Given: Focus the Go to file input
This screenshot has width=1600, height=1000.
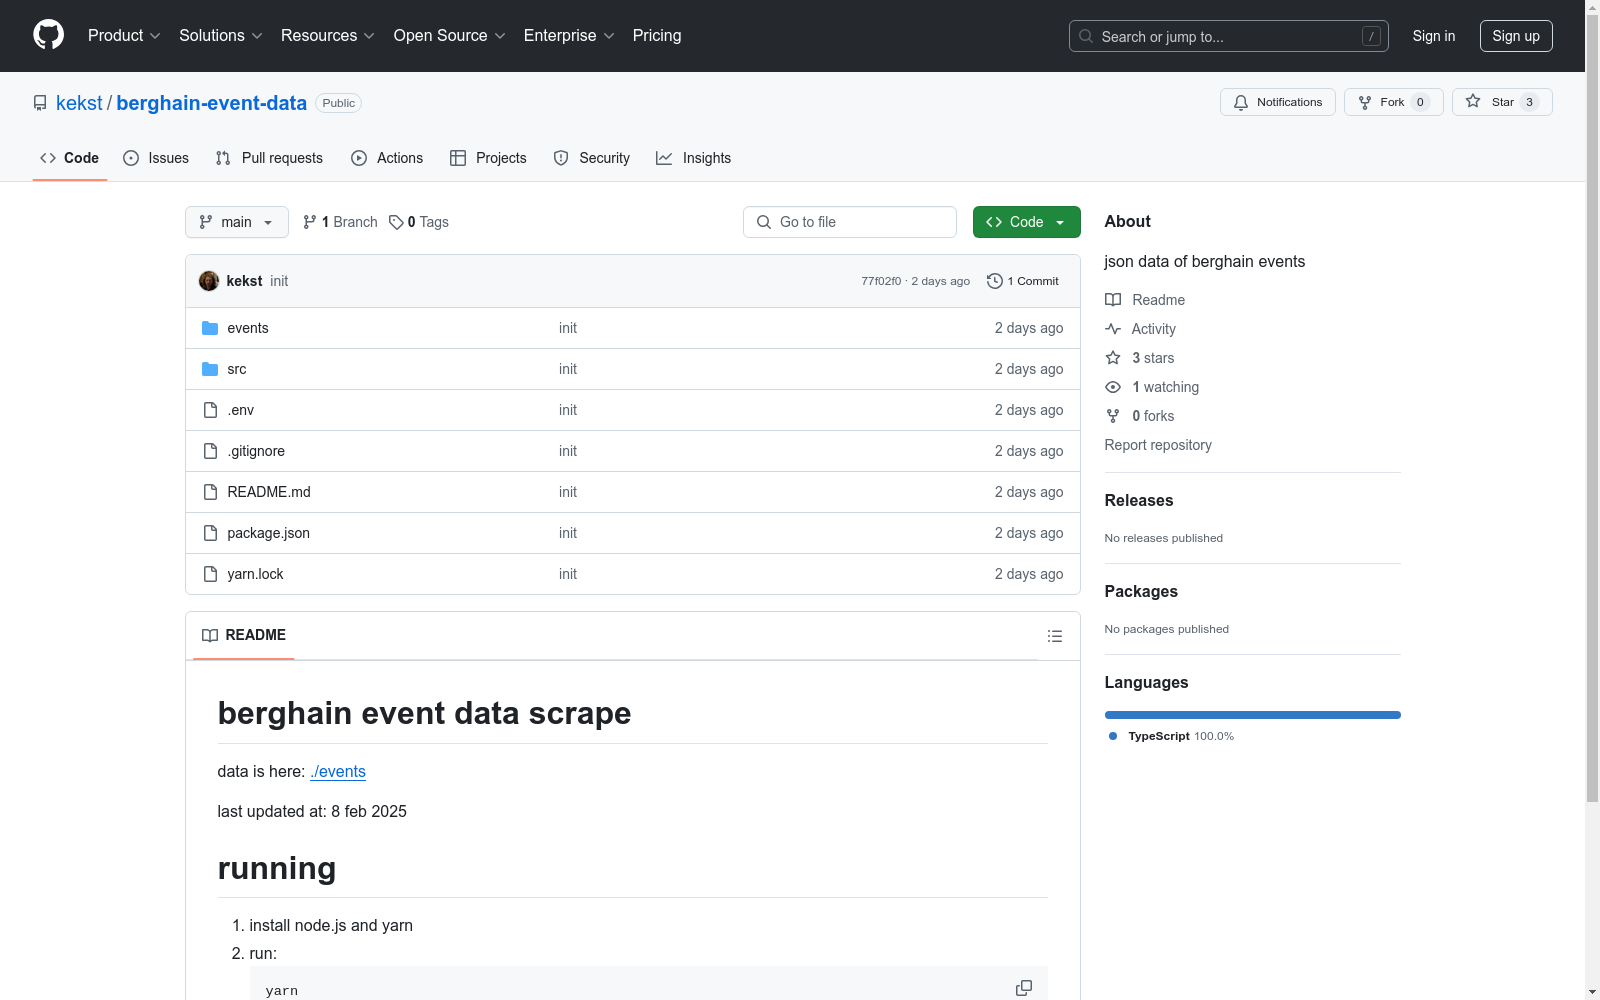Looking at the screenshot, I should pos(850,222).
